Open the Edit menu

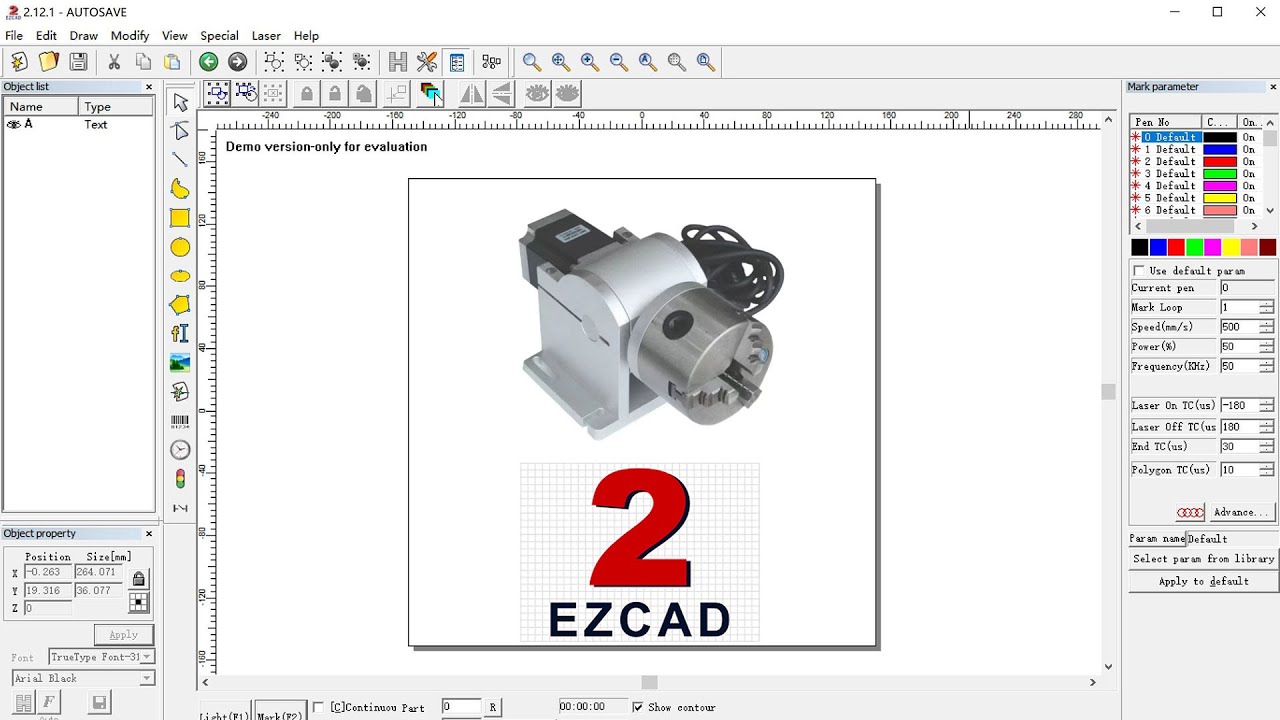[46, 36]
